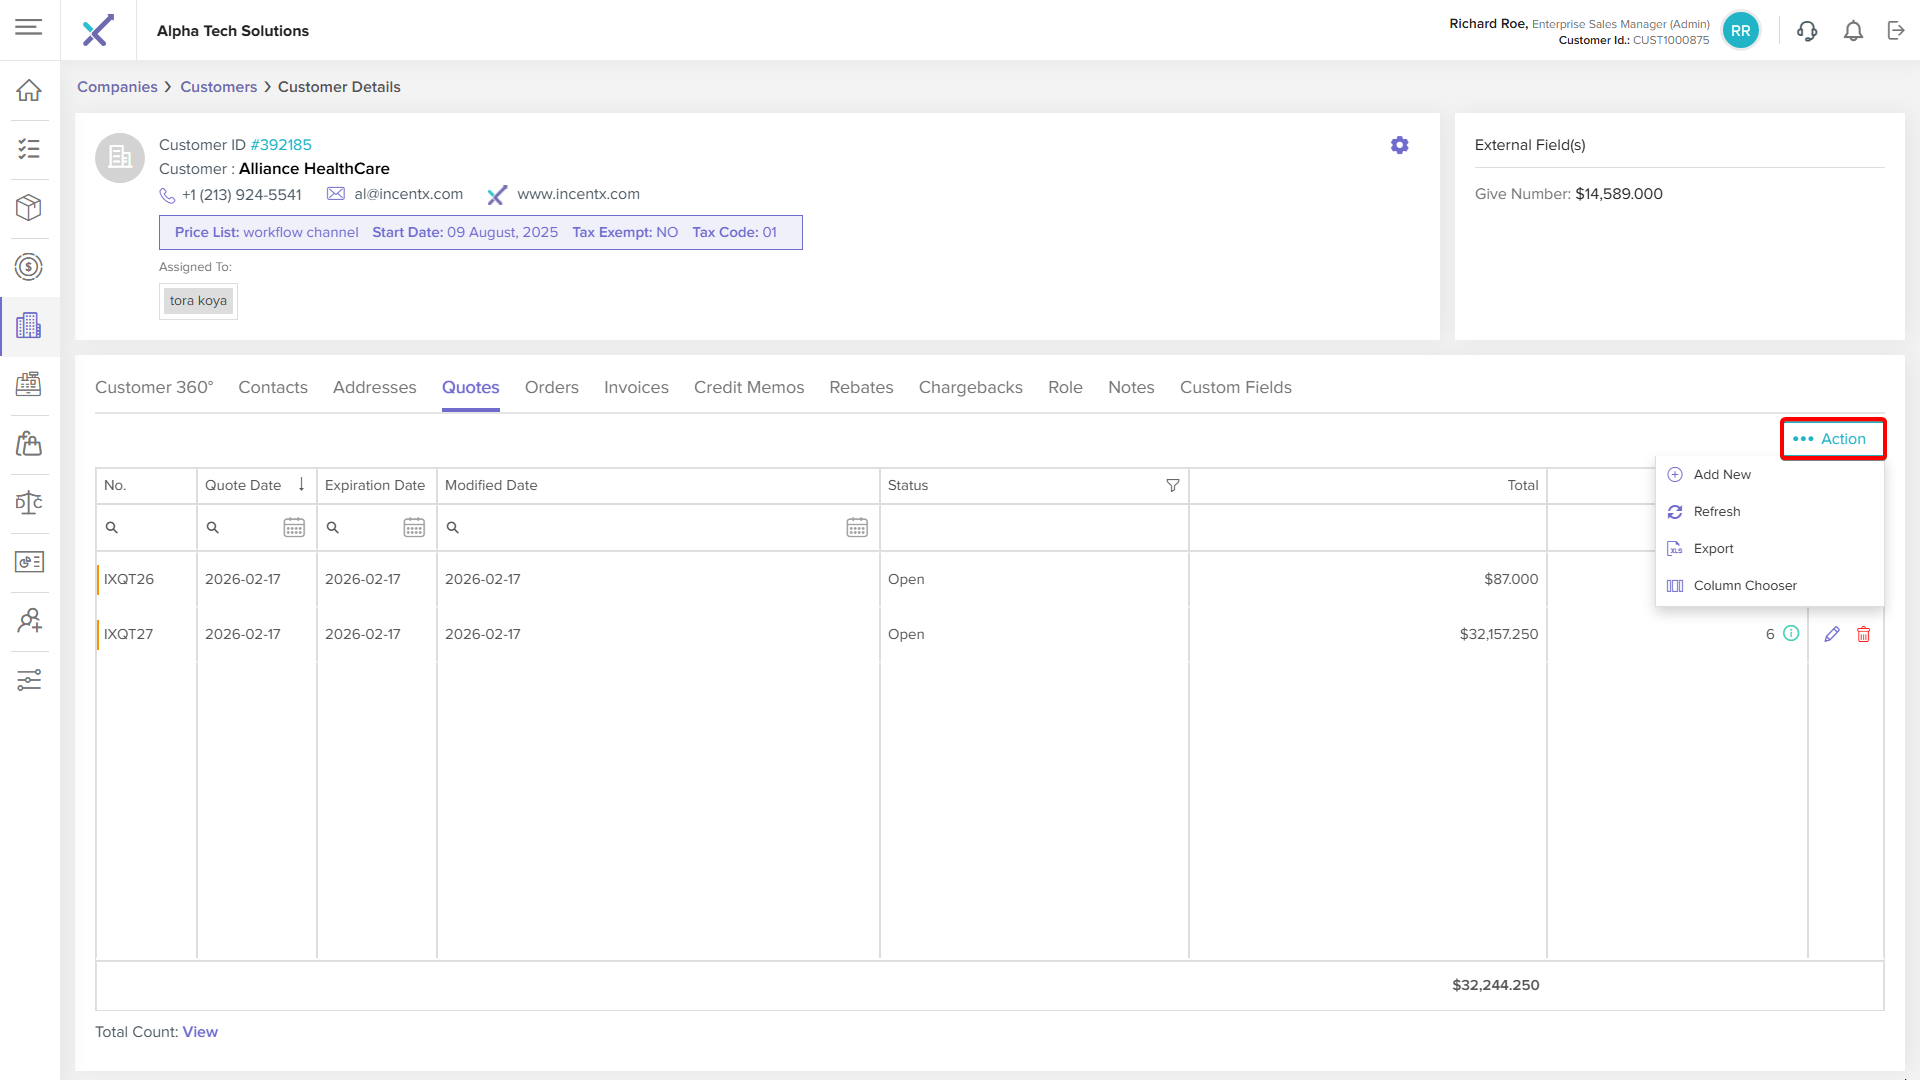Toggle Quote Date sort order
Image resolution: width=1920 pixels, height=1080 pixels.
tap(301, 485)
